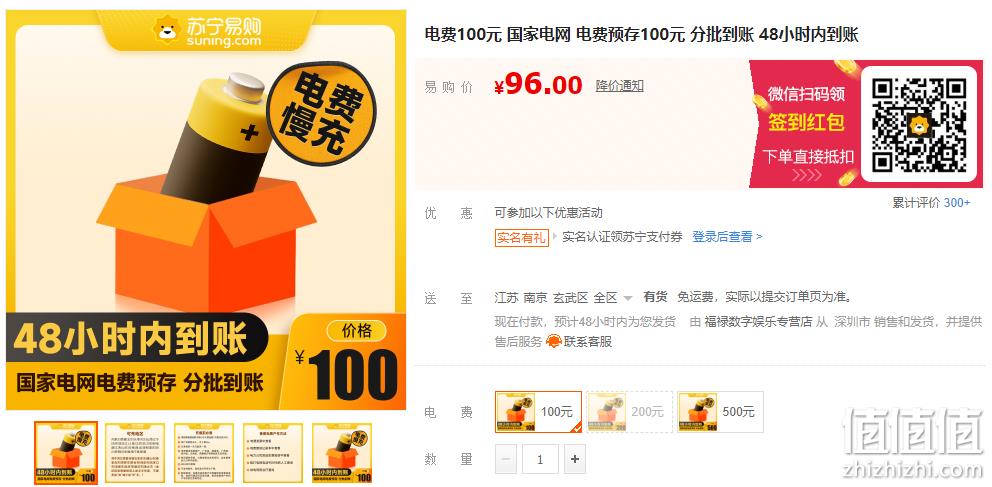Viewport: 992px width, 487px height.
Task: Expand the delivery region dropdown arrow
Action: coord(628,298)
